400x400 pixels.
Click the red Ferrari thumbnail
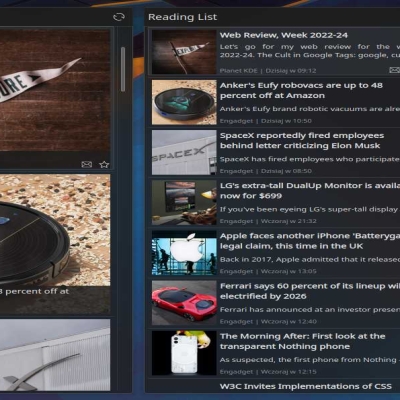click(184, 303)
